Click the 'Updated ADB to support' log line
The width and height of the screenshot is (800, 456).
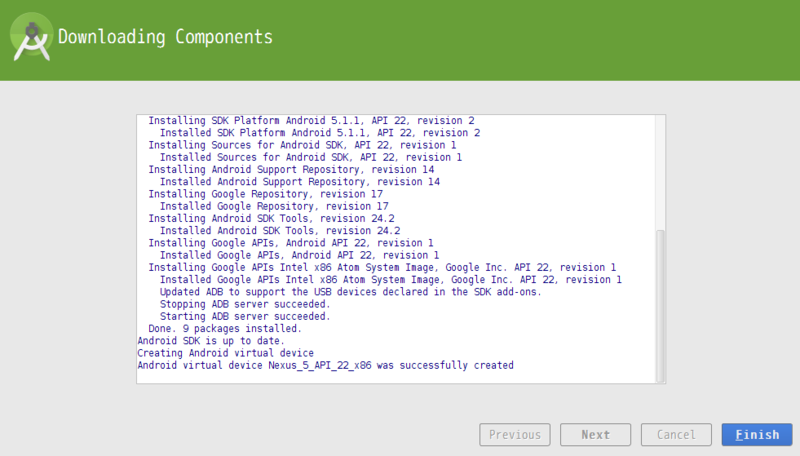click(x=351, y=292)
